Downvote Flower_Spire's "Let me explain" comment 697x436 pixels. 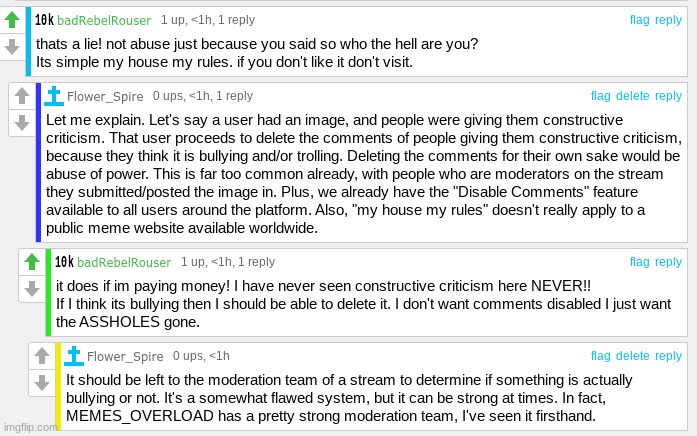pos(22,122)
